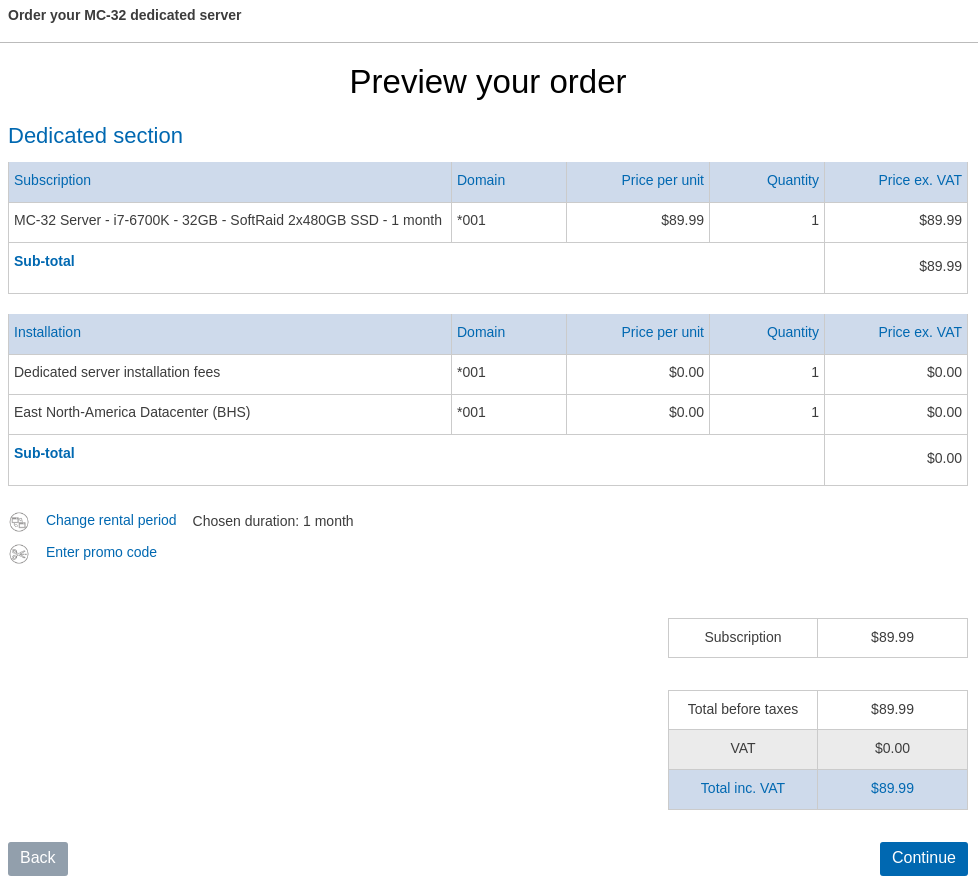
Task: Click Preview your order heading
Action: click(488, 82)
